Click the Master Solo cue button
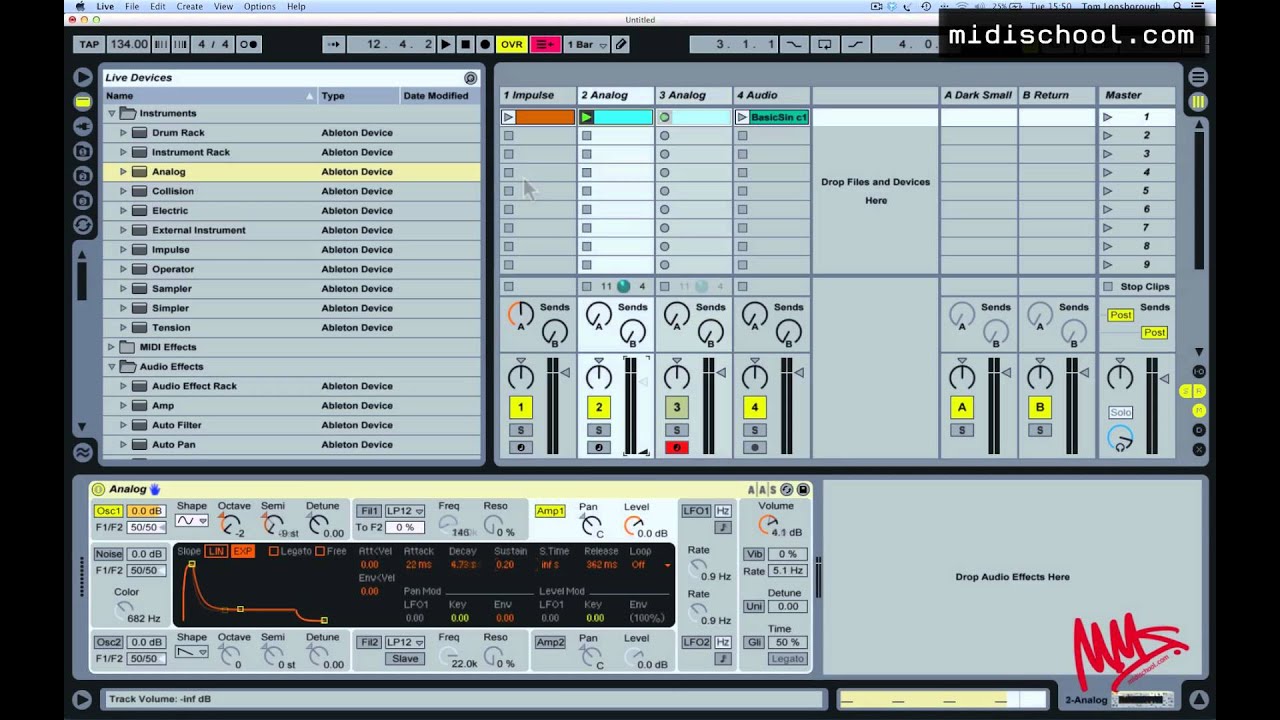The image size is (1280, 720). click(1120, 412)
